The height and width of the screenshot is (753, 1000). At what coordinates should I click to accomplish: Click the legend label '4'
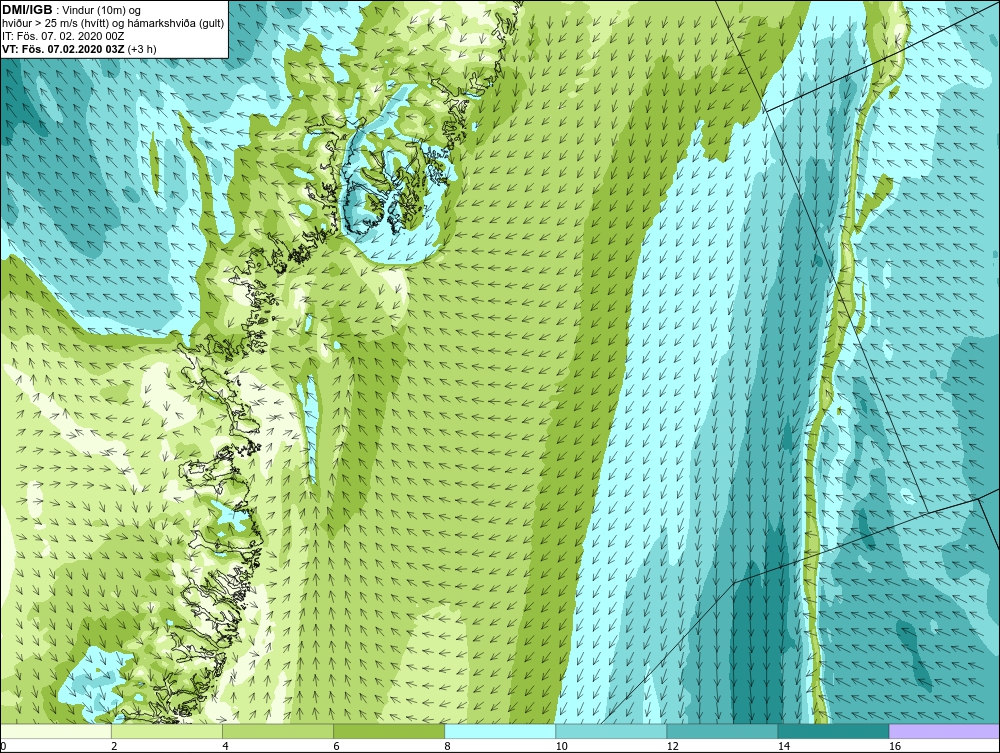225,746
